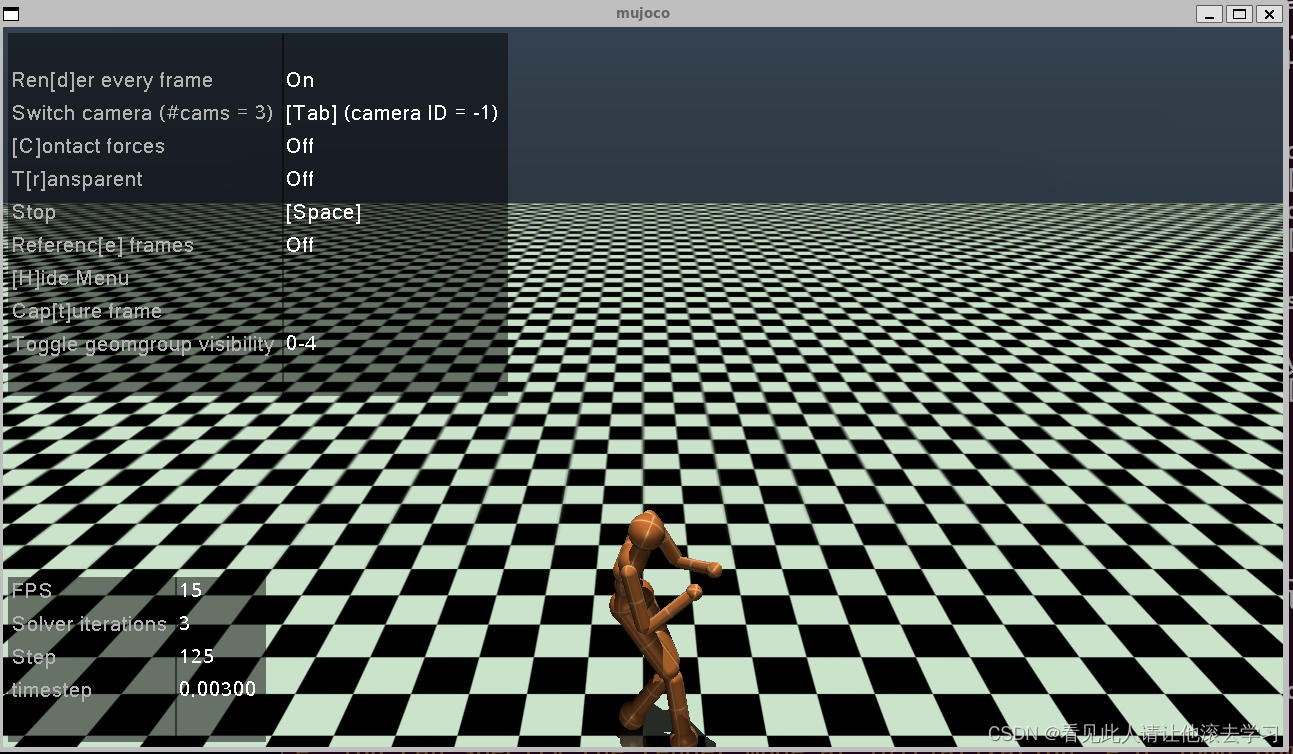
Task: Select the "[H]ide Menu" option
Action: (70, 278)
